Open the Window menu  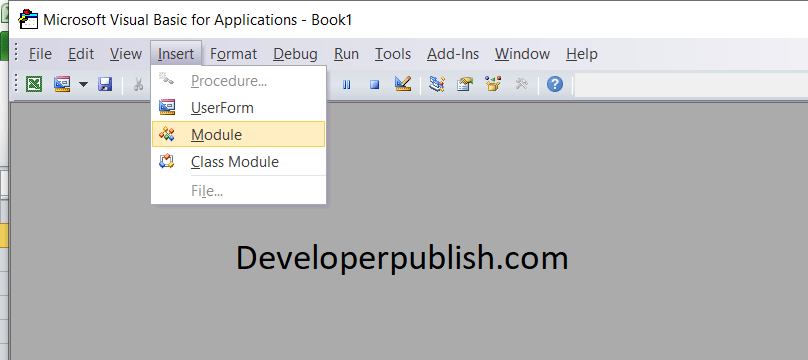[523, 54]
